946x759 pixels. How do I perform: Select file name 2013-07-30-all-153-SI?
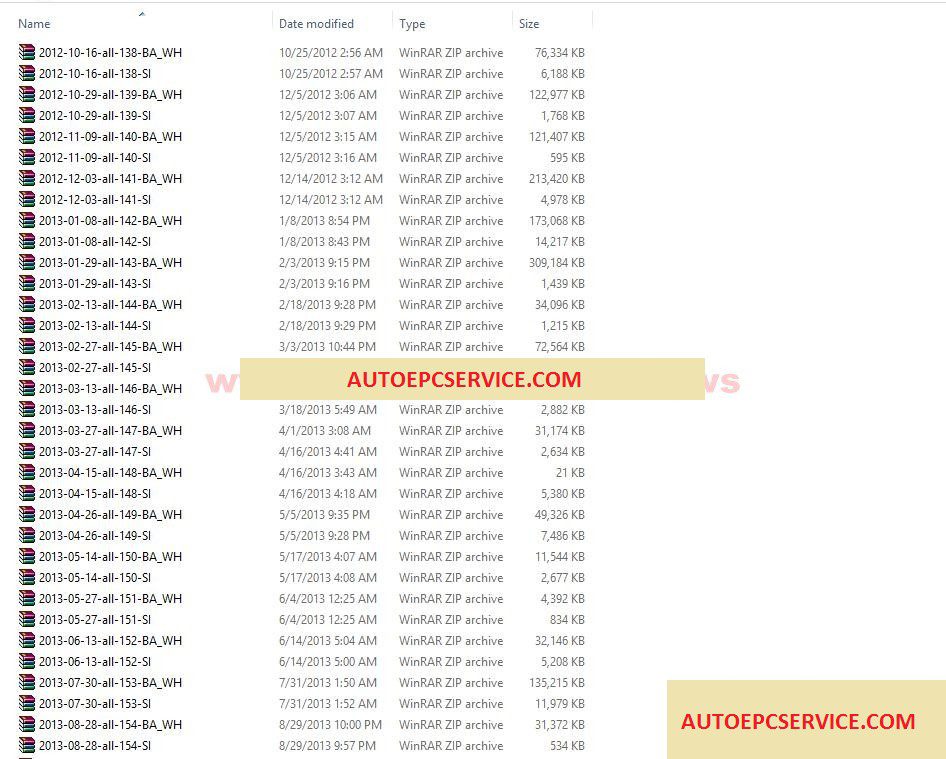(x=95, y=703)
